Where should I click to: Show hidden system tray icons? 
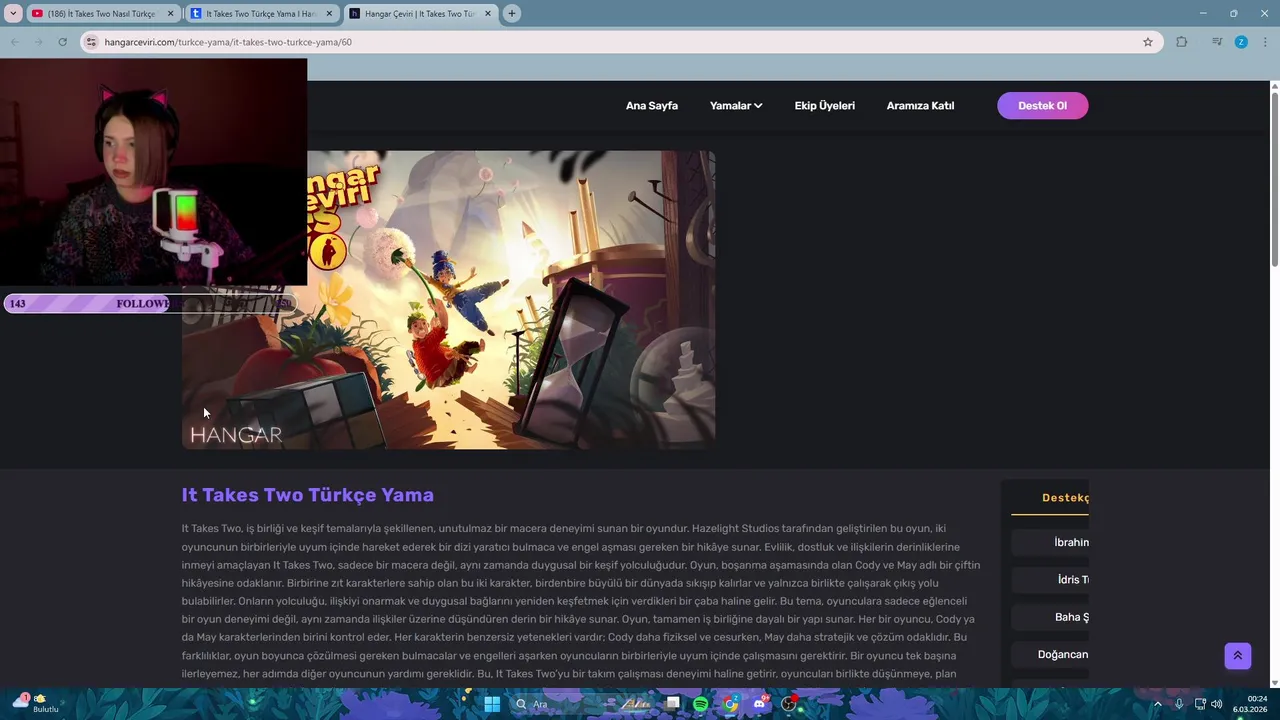[1158, 704]
